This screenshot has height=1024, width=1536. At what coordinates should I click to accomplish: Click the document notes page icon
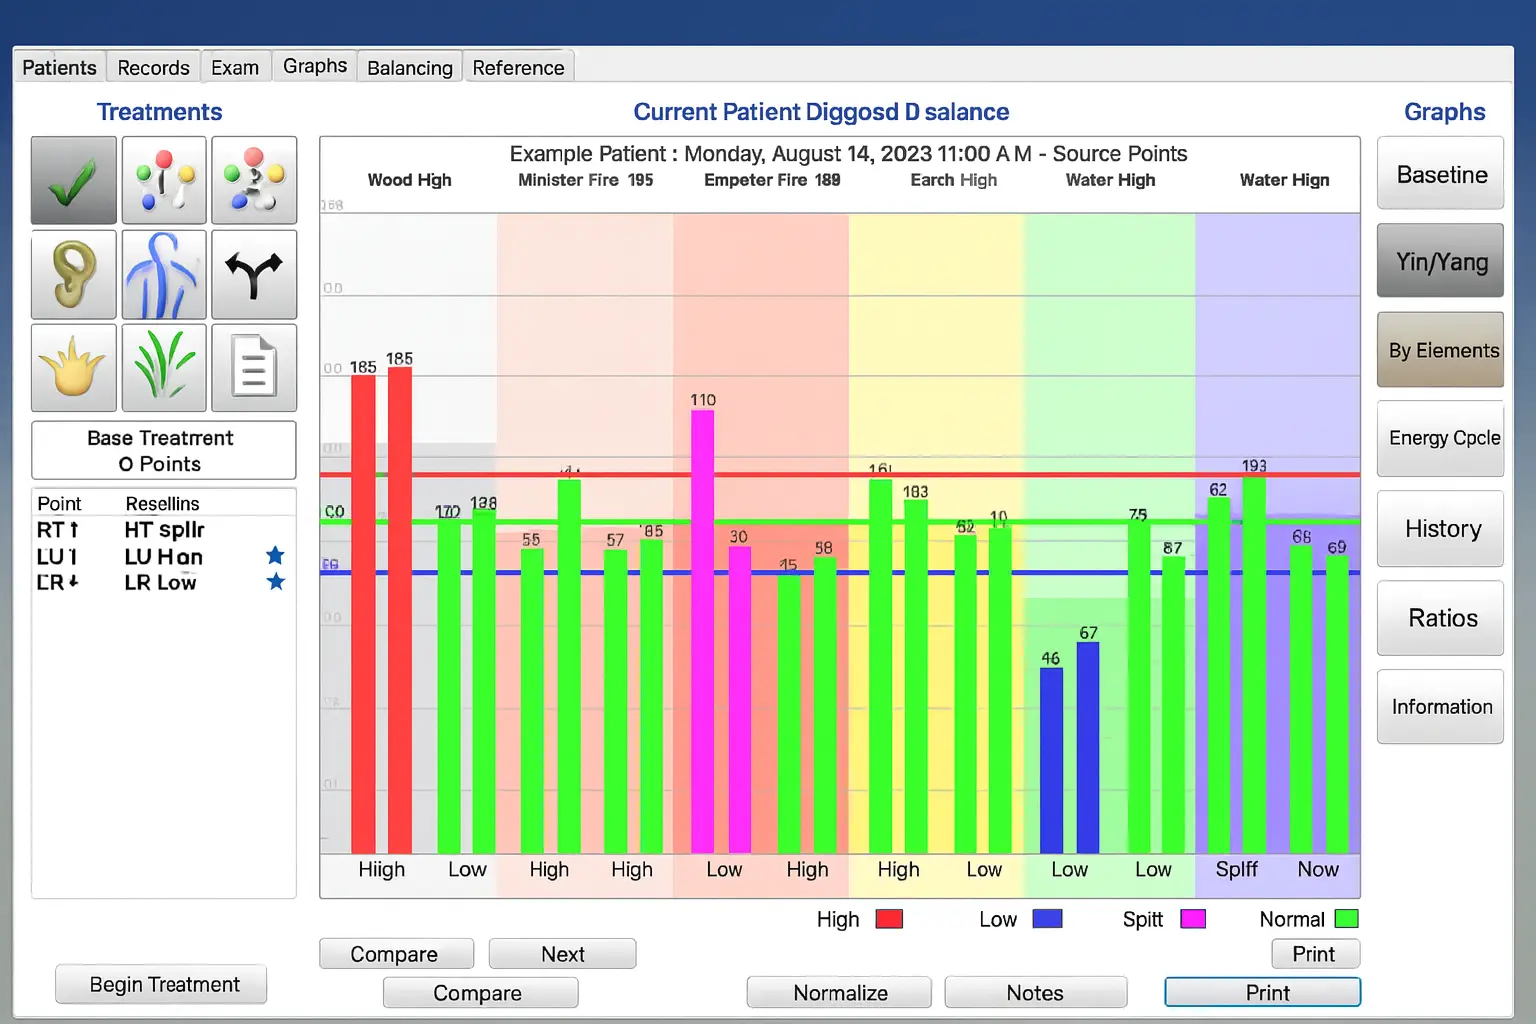pos(254,367)
